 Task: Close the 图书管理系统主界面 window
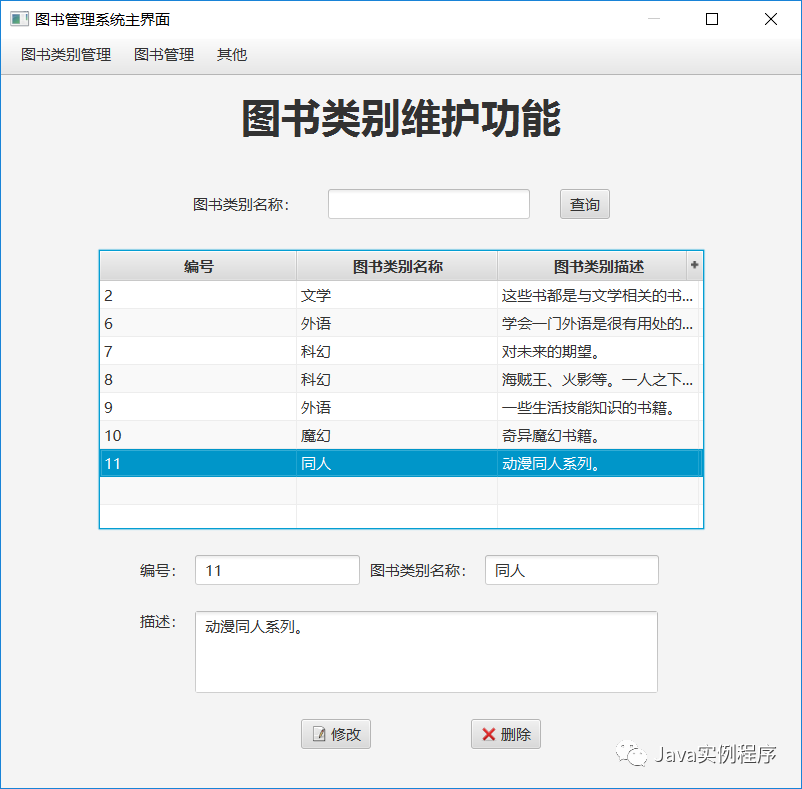[x=771, y=19]
